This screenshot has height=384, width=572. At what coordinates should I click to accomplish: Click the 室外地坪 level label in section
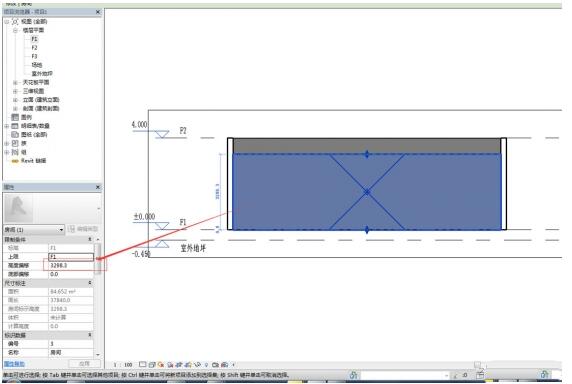coord(193,249)
